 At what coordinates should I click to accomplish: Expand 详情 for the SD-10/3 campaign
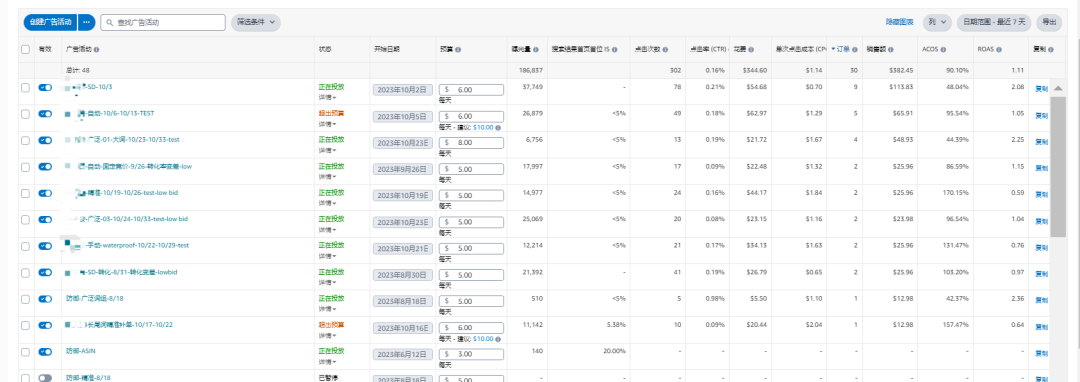[327, 98]
